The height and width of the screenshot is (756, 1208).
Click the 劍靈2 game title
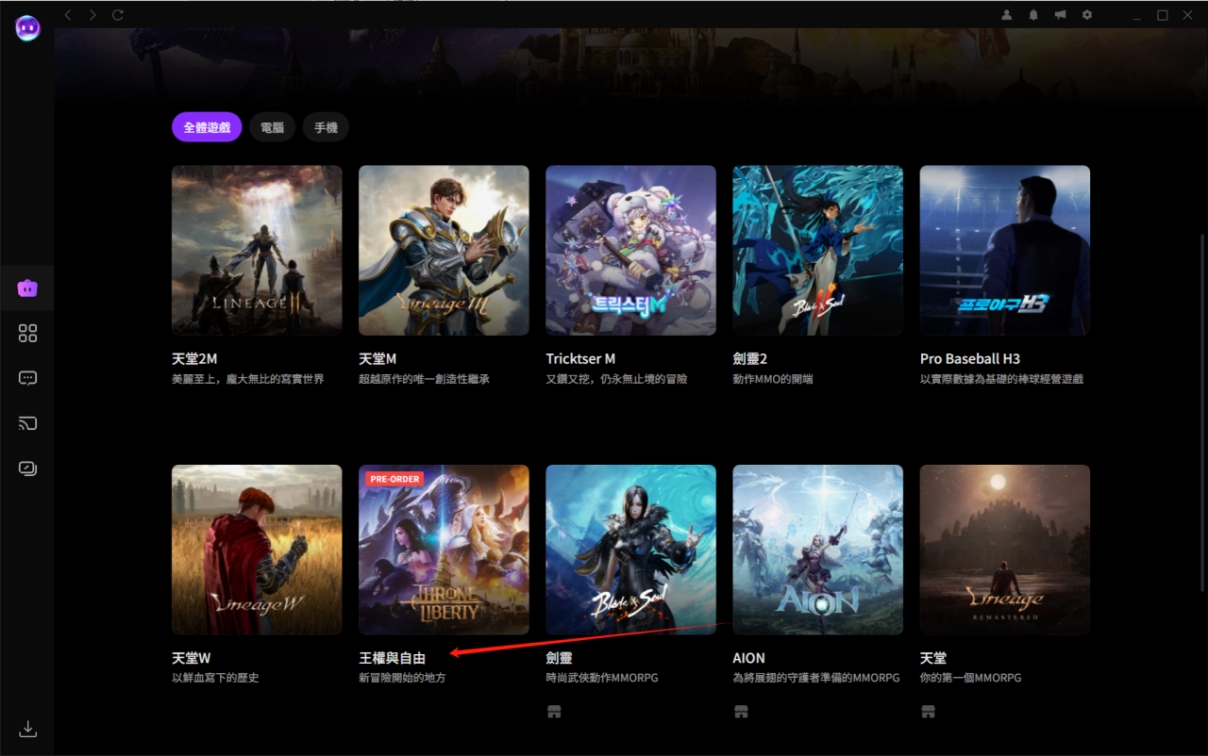tap(750, 358)
